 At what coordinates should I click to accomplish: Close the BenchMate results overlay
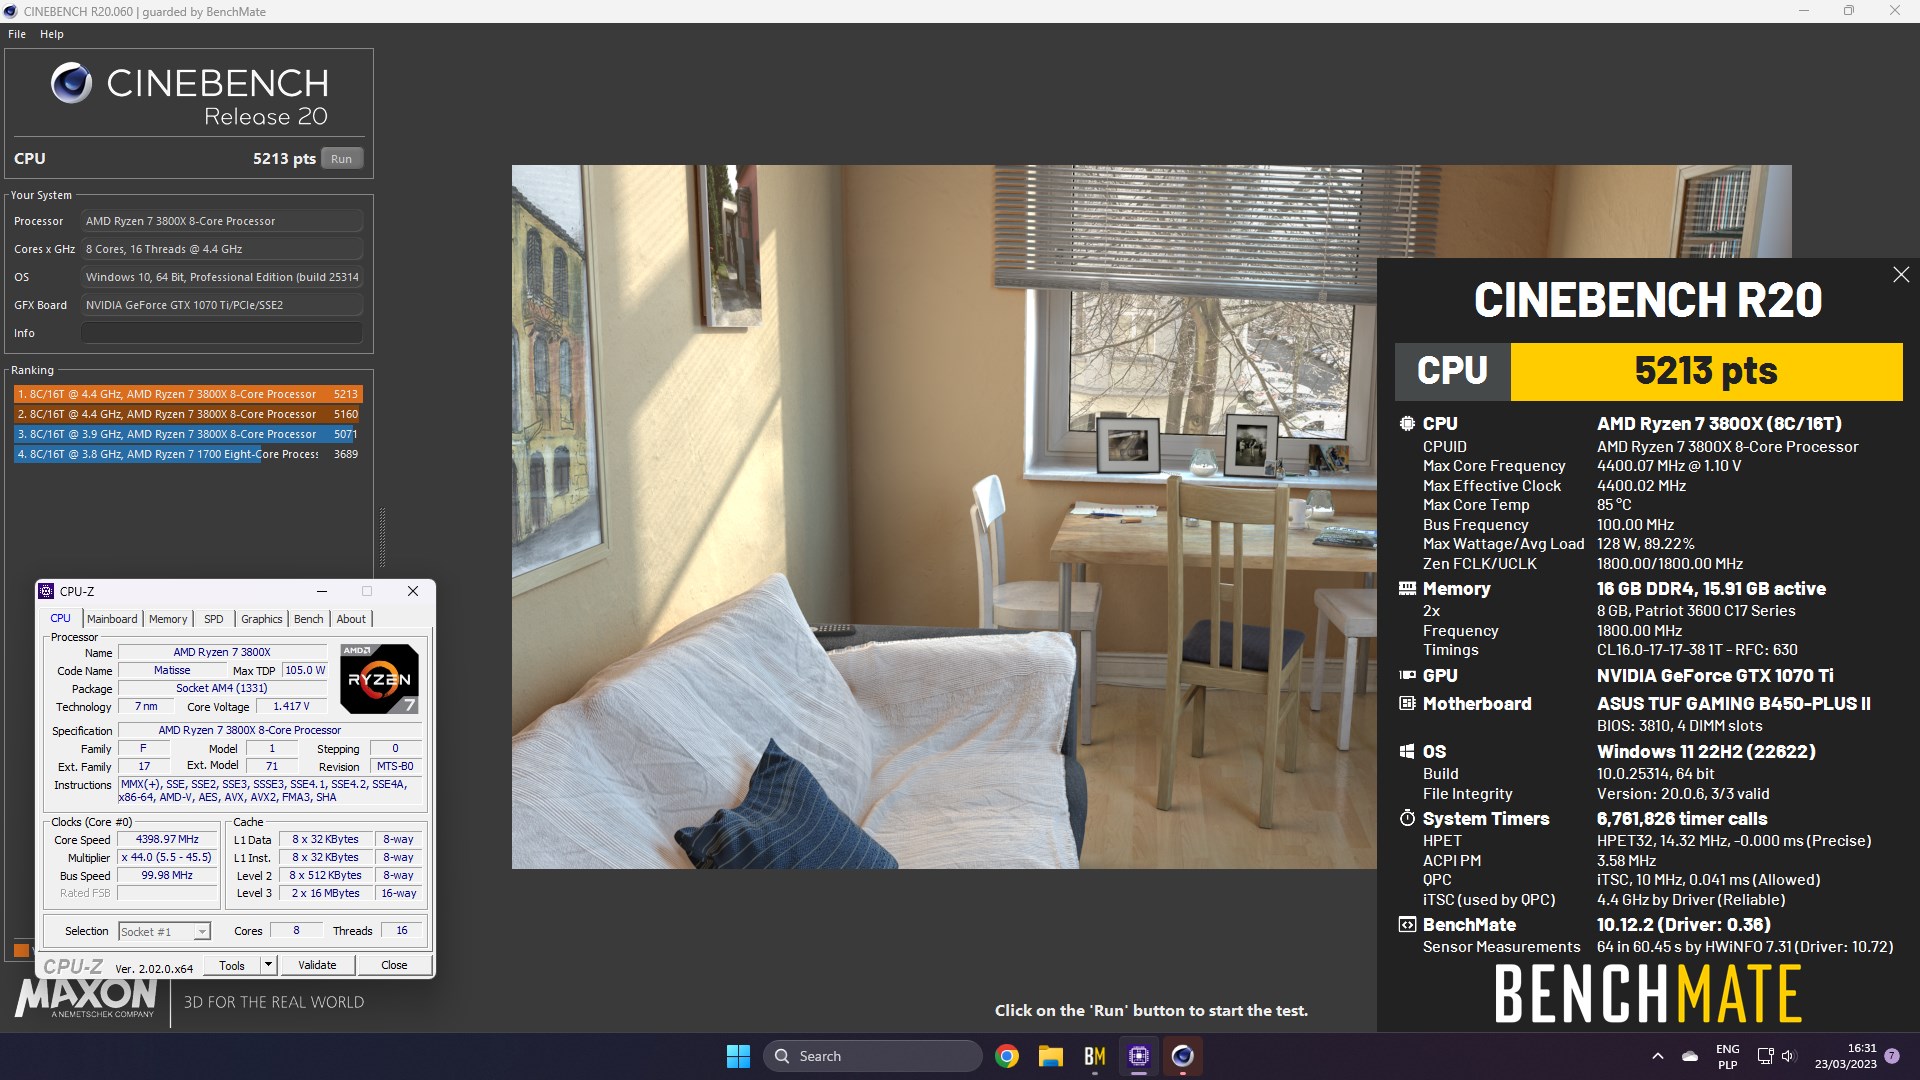tap(1901, 274)
